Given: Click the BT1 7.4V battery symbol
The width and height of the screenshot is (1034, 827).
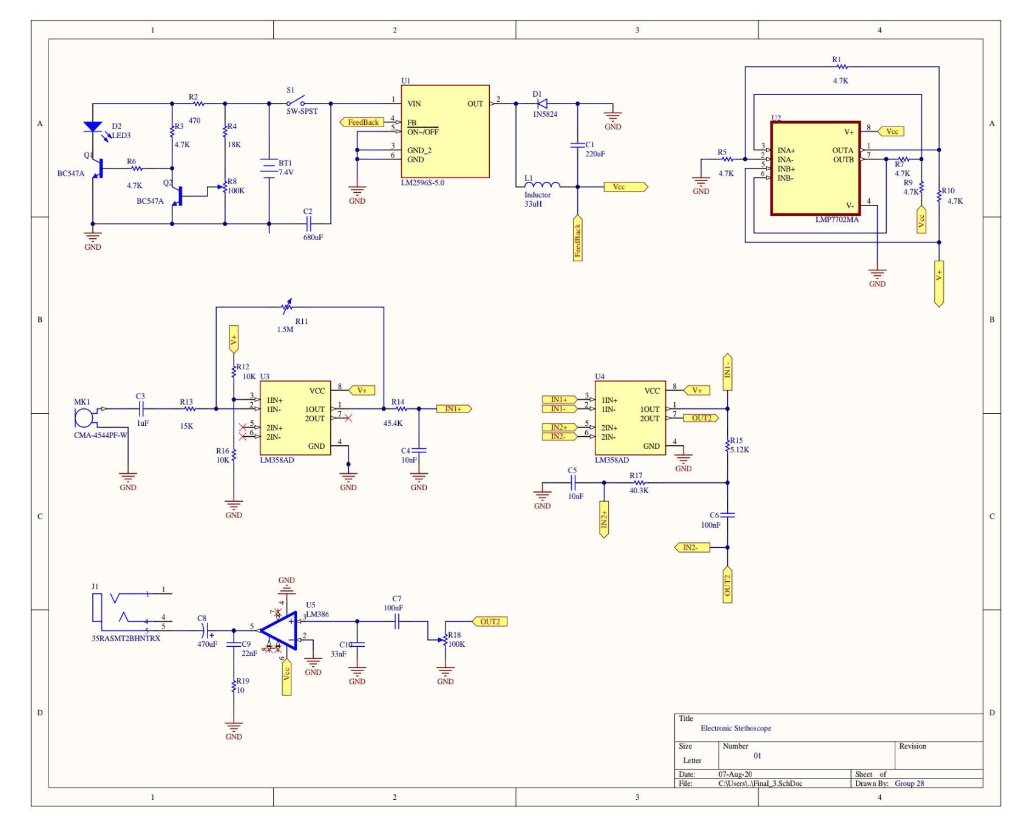Looking at the screenshot, I should 268,169.
